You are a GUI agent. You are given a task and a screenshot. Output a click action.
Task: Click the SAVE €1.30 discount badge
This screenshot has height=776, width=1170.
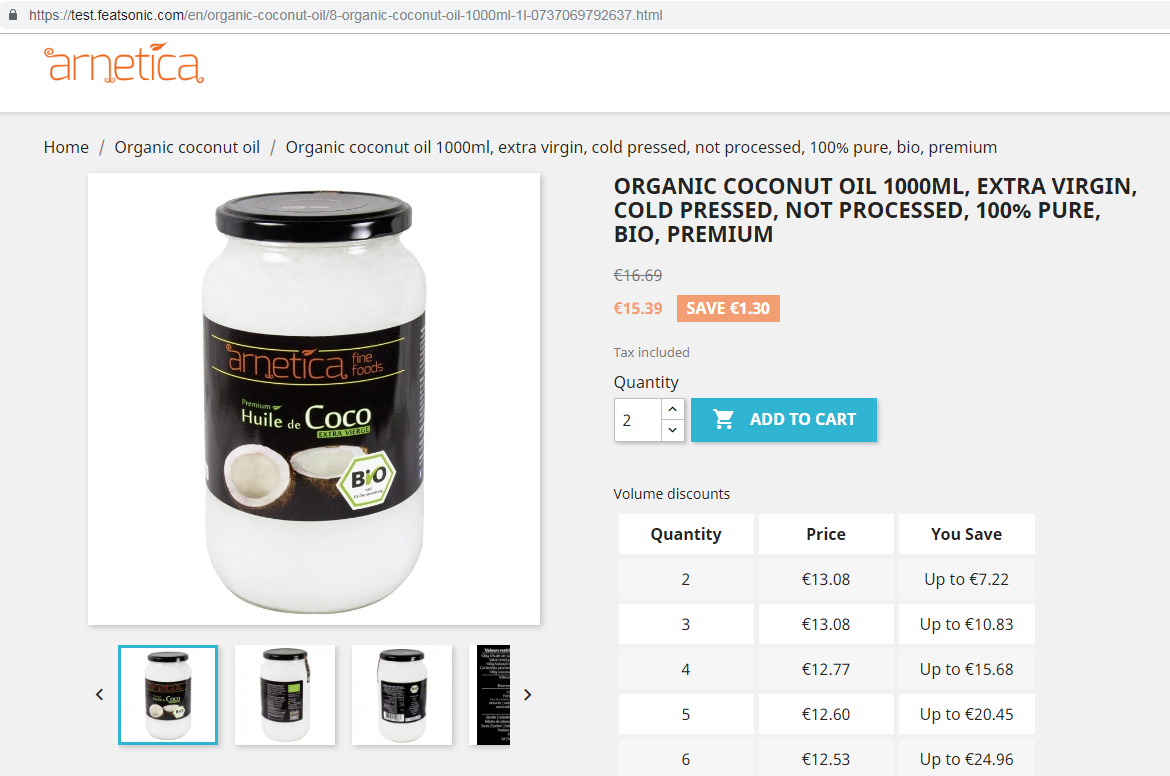point(728,308)
